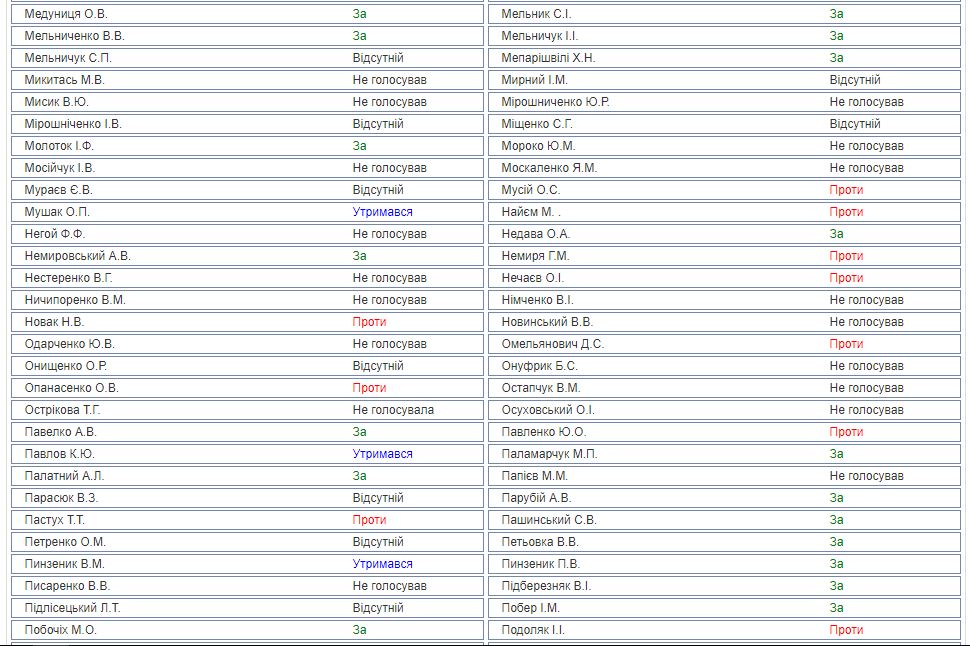Click the Проти vote beside Подоляк І.І.
The image size is (970, 646).
(x=846, y=630)
